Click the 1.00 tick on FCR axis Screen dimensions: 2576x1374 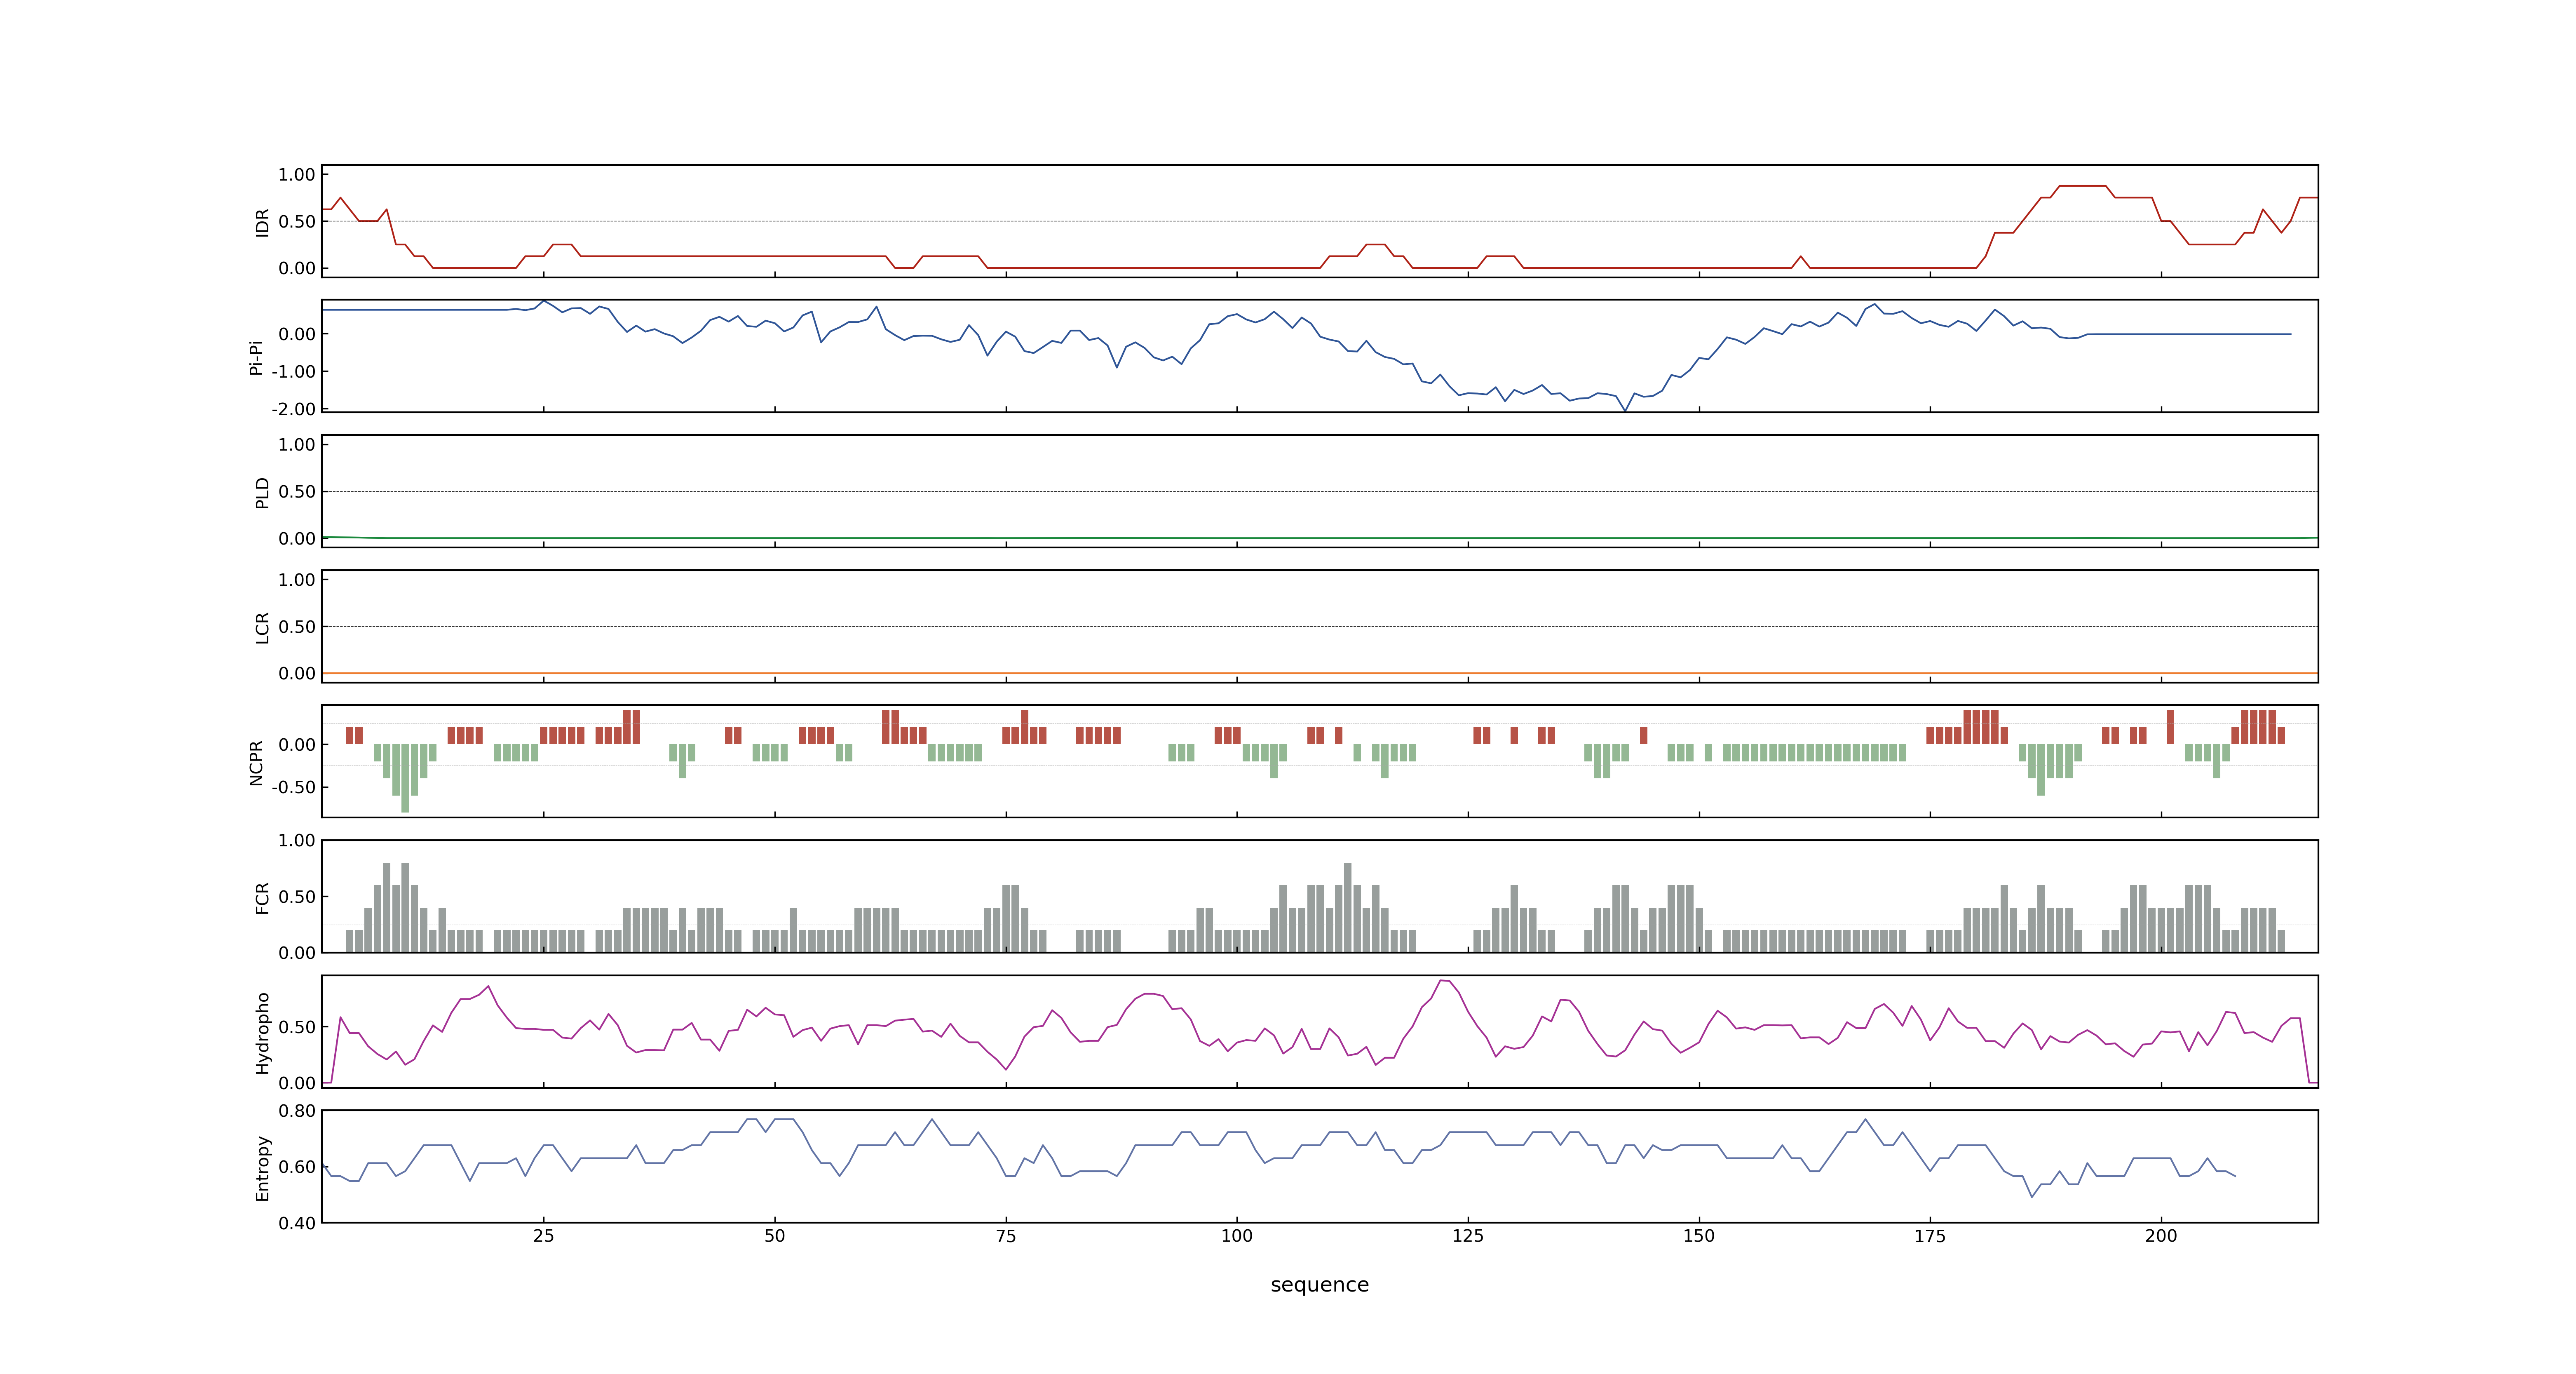[297, 841]
